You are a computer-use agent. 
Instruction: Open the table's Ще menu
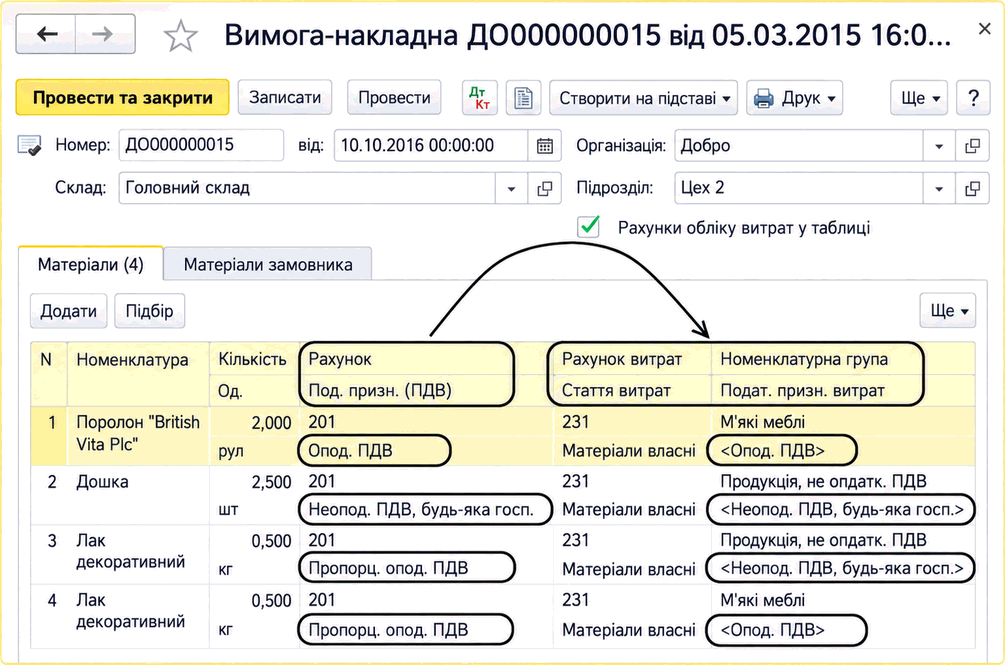947,311
